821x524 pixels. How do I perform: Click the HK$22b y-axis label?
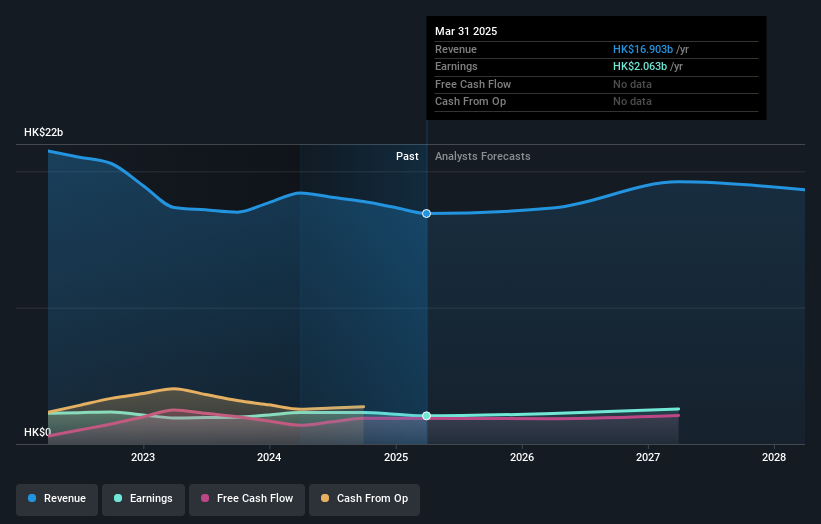(x=43, y=132)
